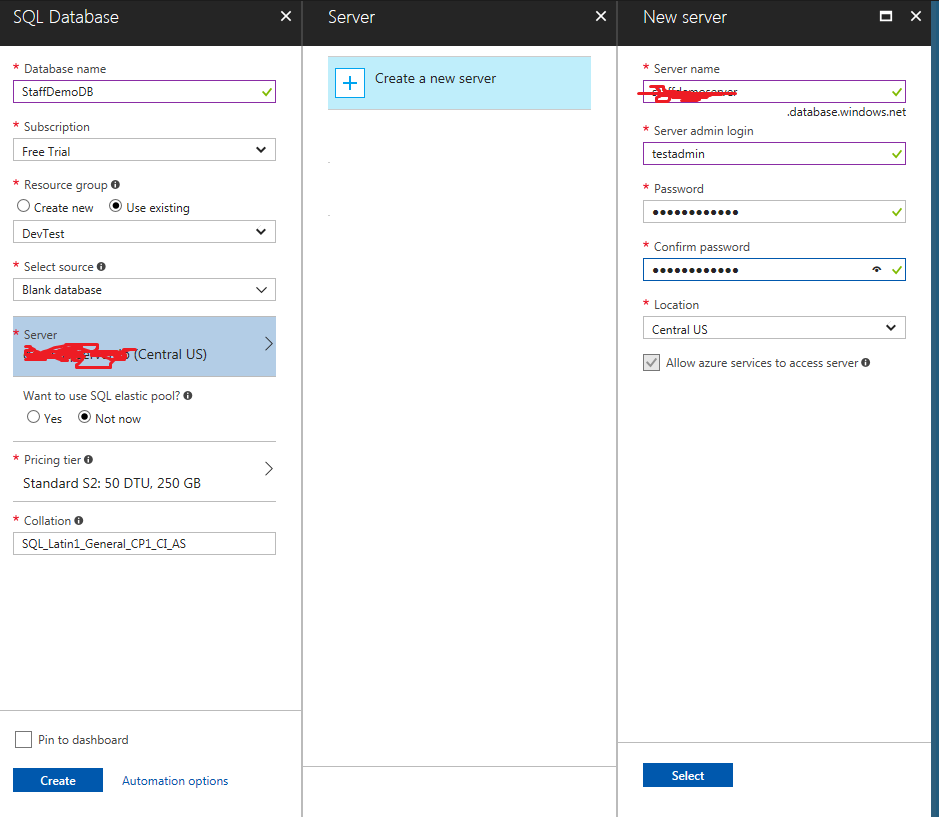The height and width of the screenshot is (817, 939).
Task: Maximize the New server blade
Action: tap(886, 16)
